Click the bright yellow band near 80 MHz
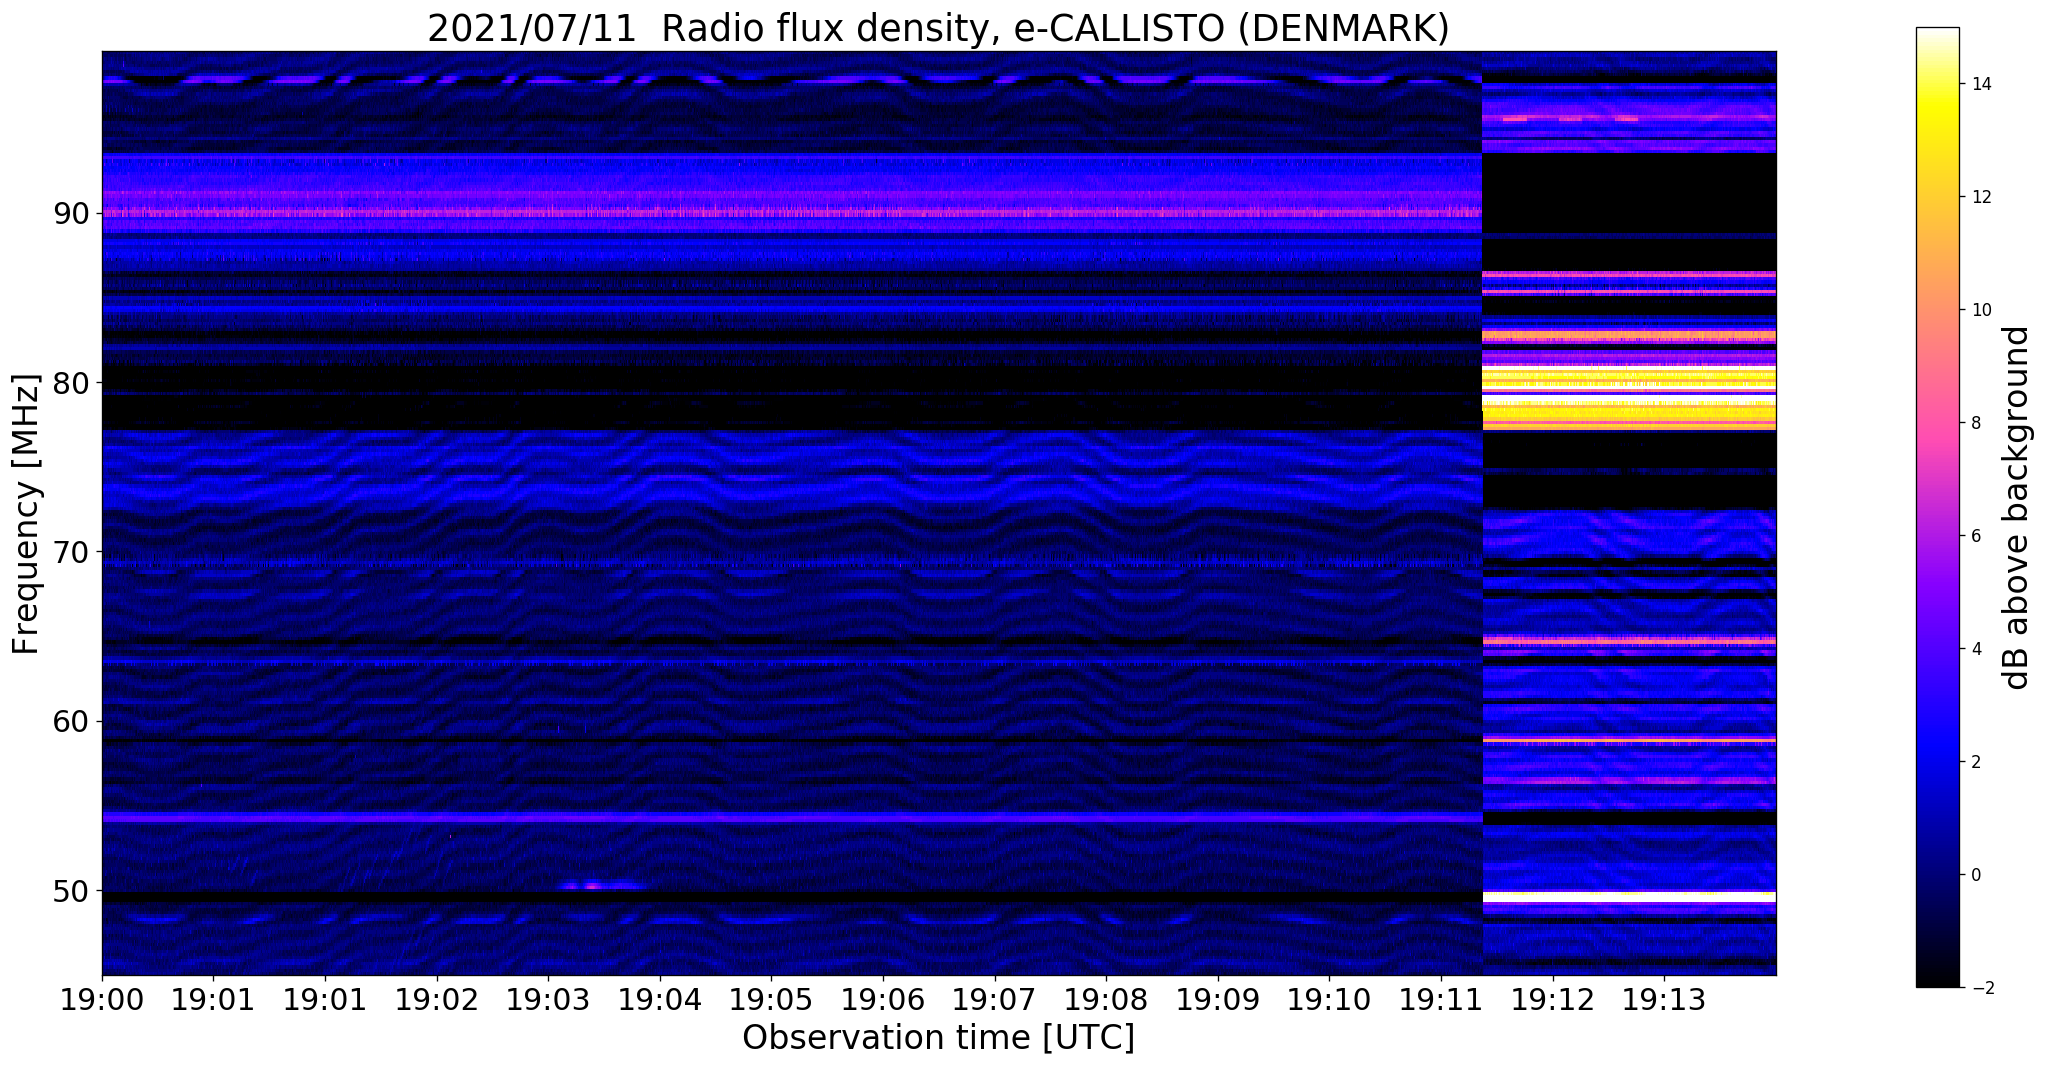Viewport: 2047px width, 1067px height. point(1629,397)
